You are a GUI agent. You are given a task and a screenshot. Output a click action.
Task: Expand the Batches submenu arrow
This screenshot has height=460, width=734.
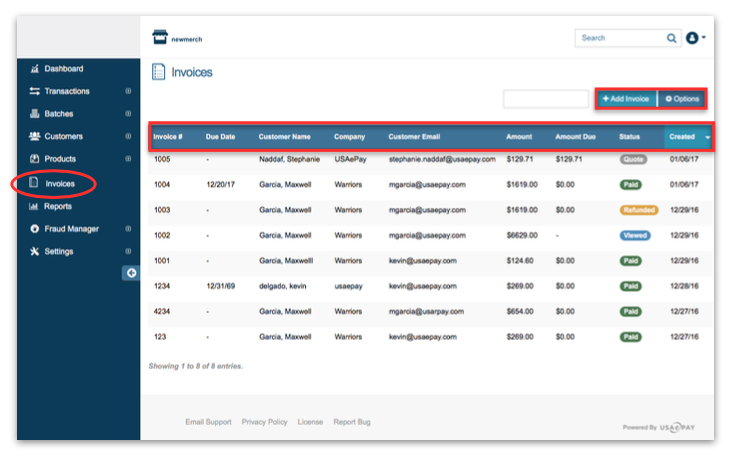128,114
